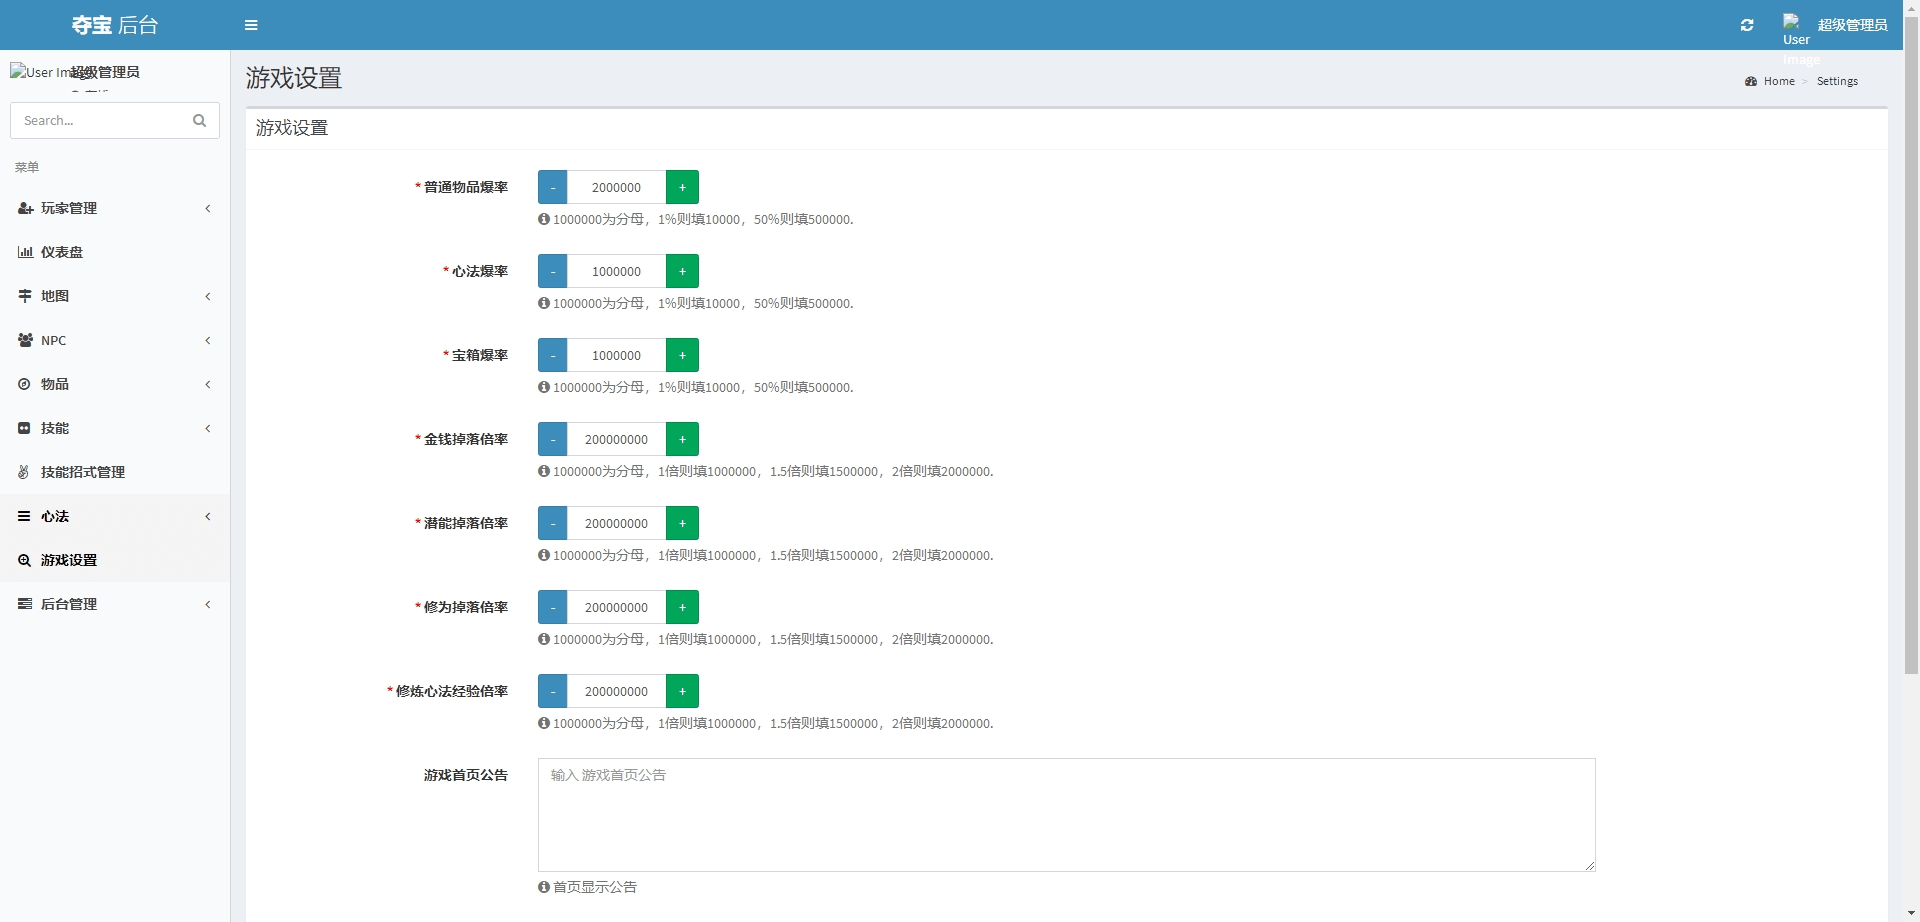Click the 普通物品爆率 value field
The width and height of the screenshot is (1920, 922).
[x=616, y=187]
